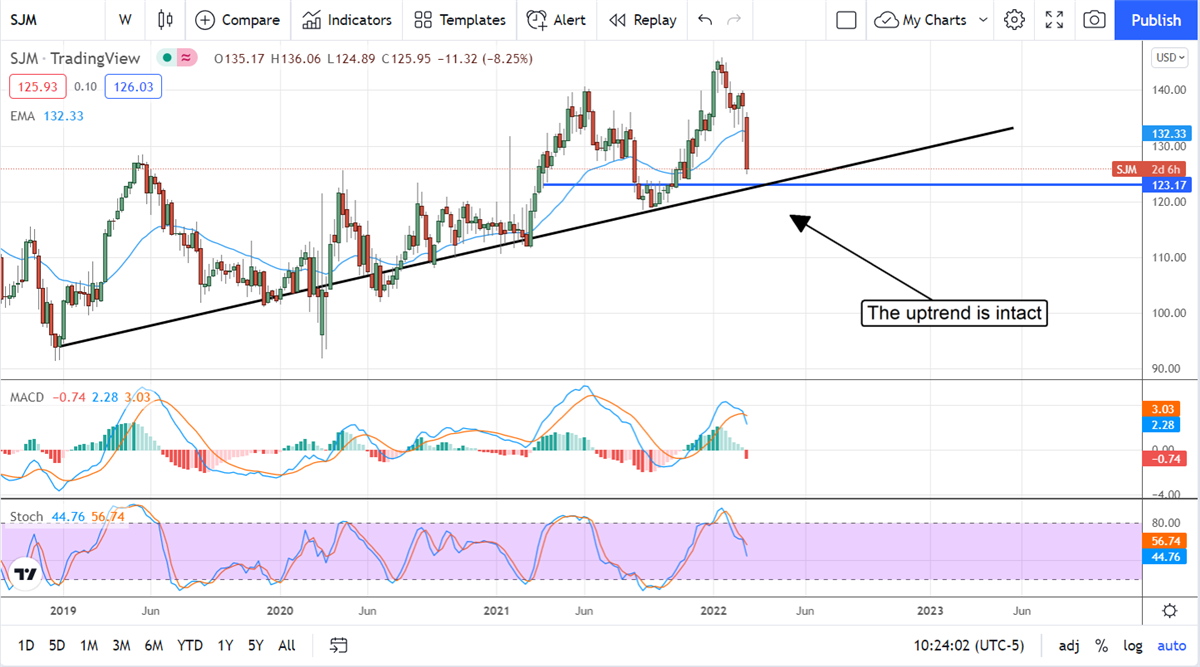1200x667 pixels.
Task: Click the layout selector square icon
Action: click(846, 20)
